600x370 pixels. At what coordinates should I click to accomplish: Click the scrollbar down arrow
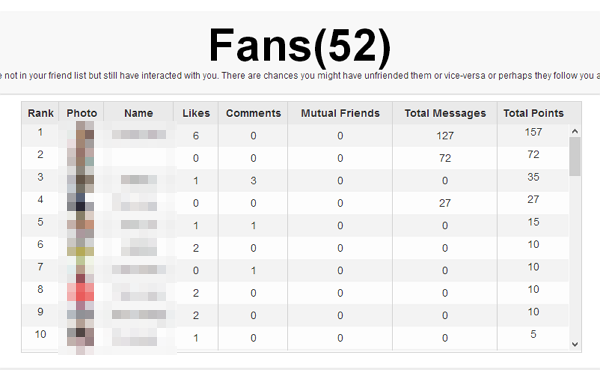574,344
